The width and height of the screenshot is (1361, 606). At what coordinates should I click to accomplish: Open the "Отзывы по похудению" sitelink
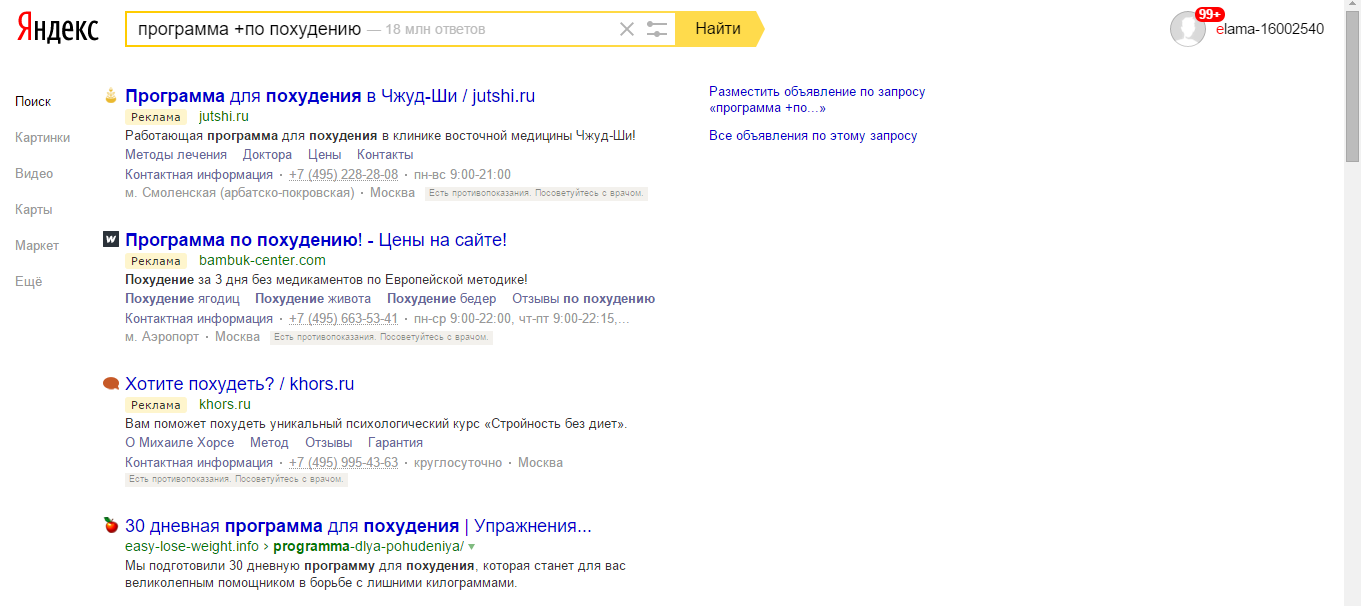coord(585,298)
